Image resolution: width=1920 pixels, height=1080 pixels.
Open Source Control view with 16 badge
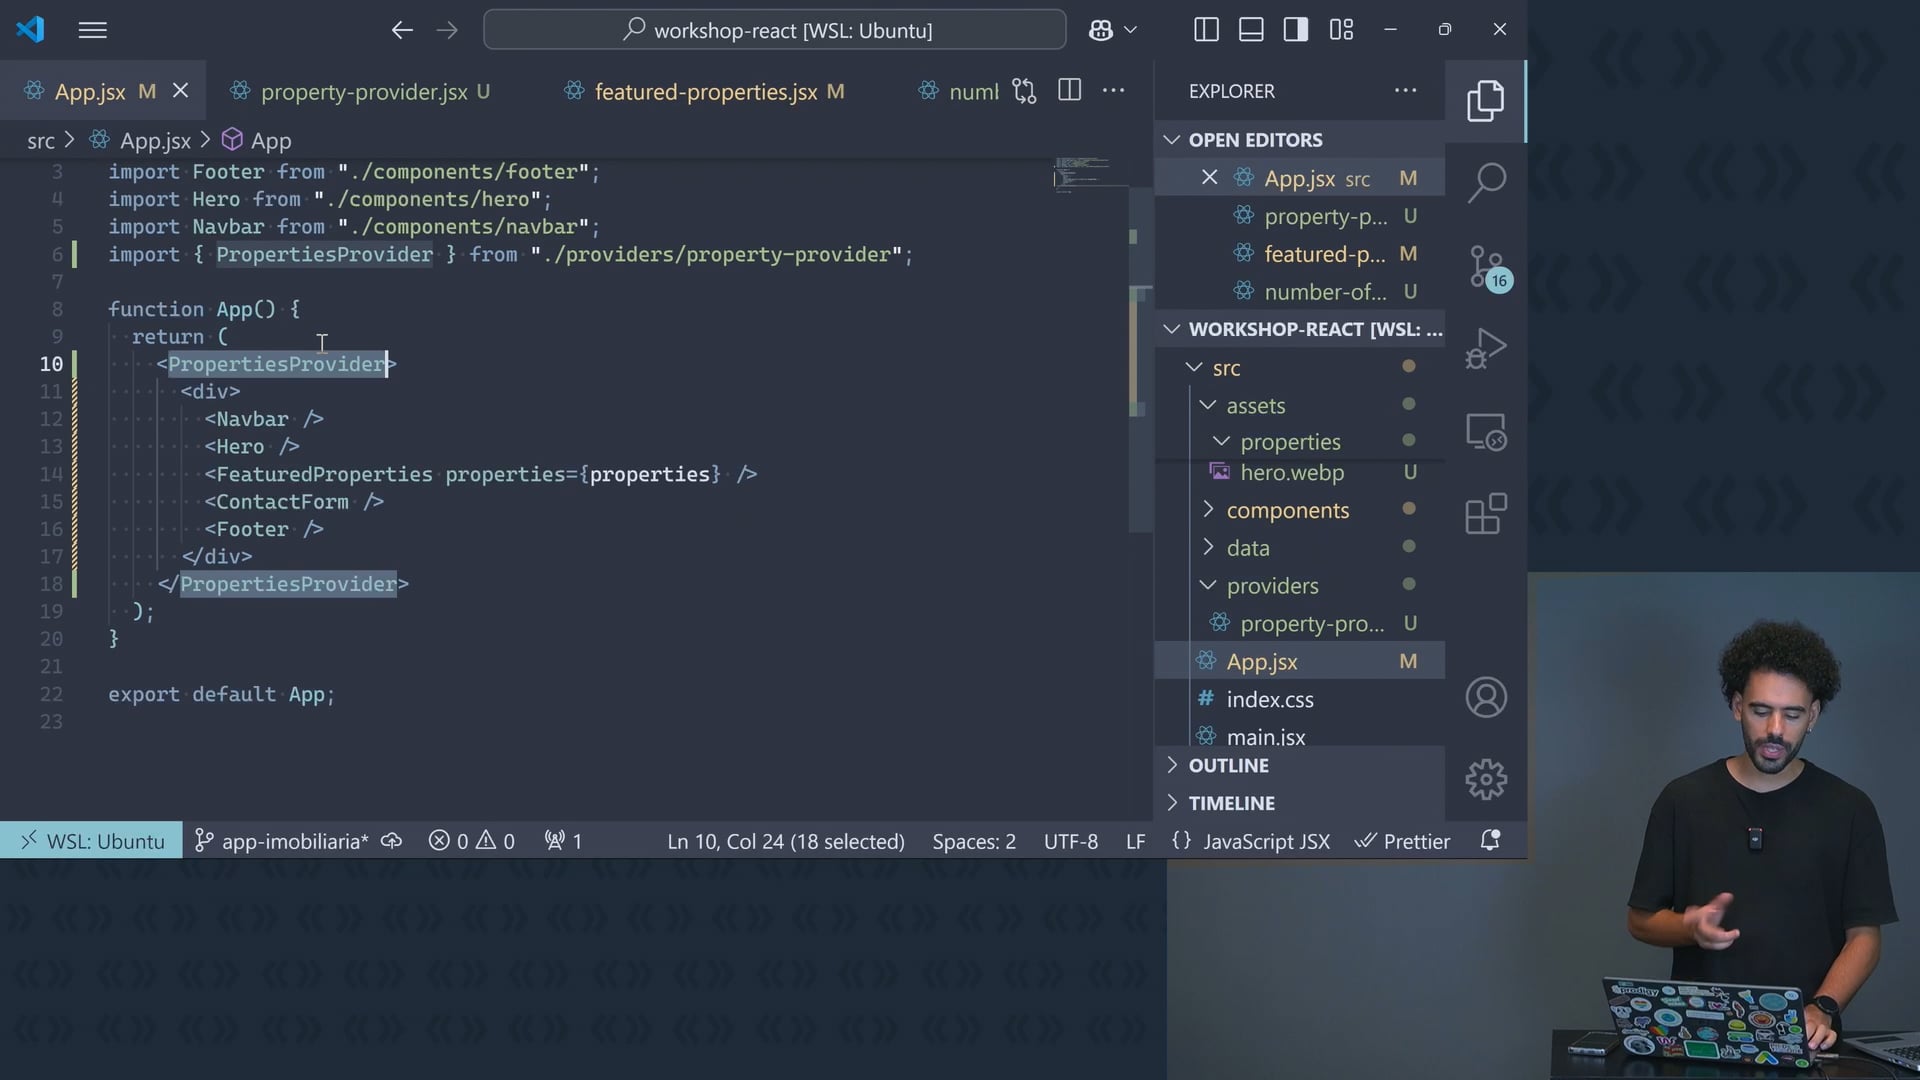[x=1486, y=266]
